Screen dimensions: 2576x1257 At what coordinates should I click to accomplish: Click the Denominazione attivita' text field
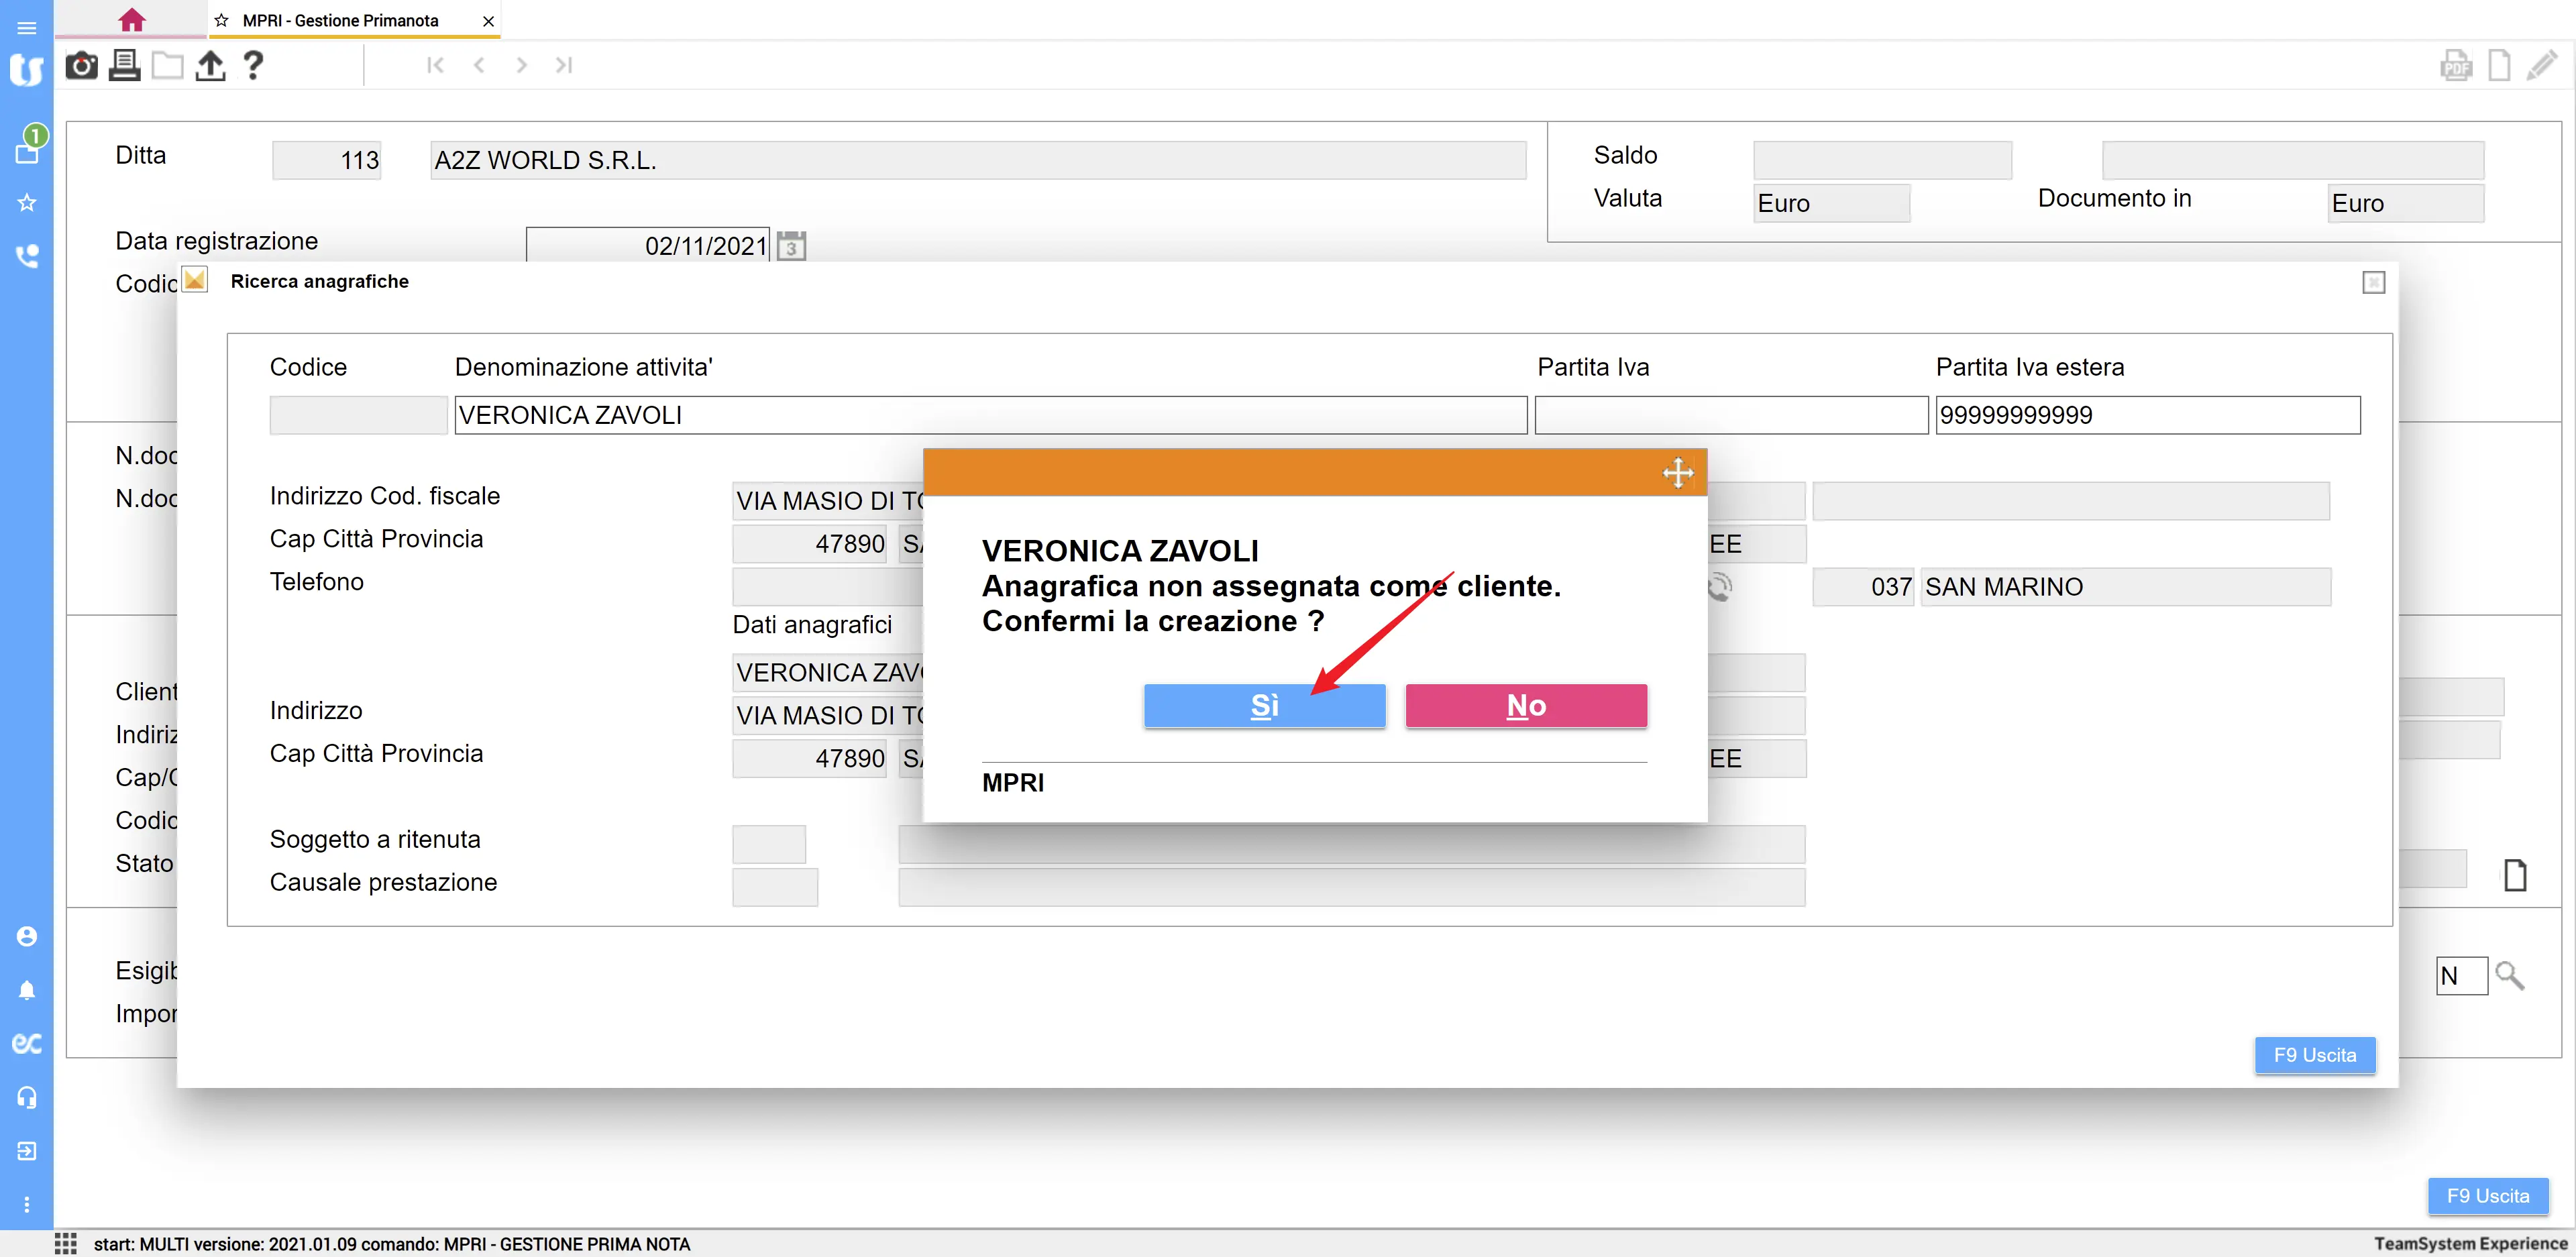(x=990, y=415)
